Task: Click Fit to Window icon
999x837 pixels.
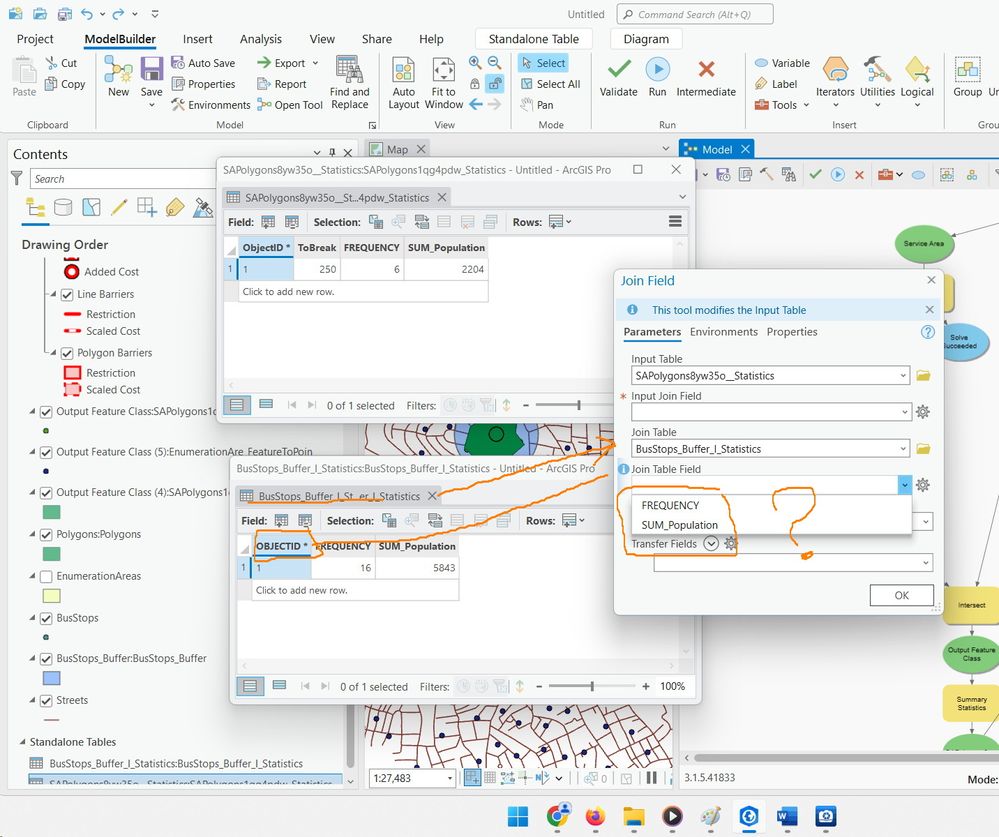Action: click(443, 69)
